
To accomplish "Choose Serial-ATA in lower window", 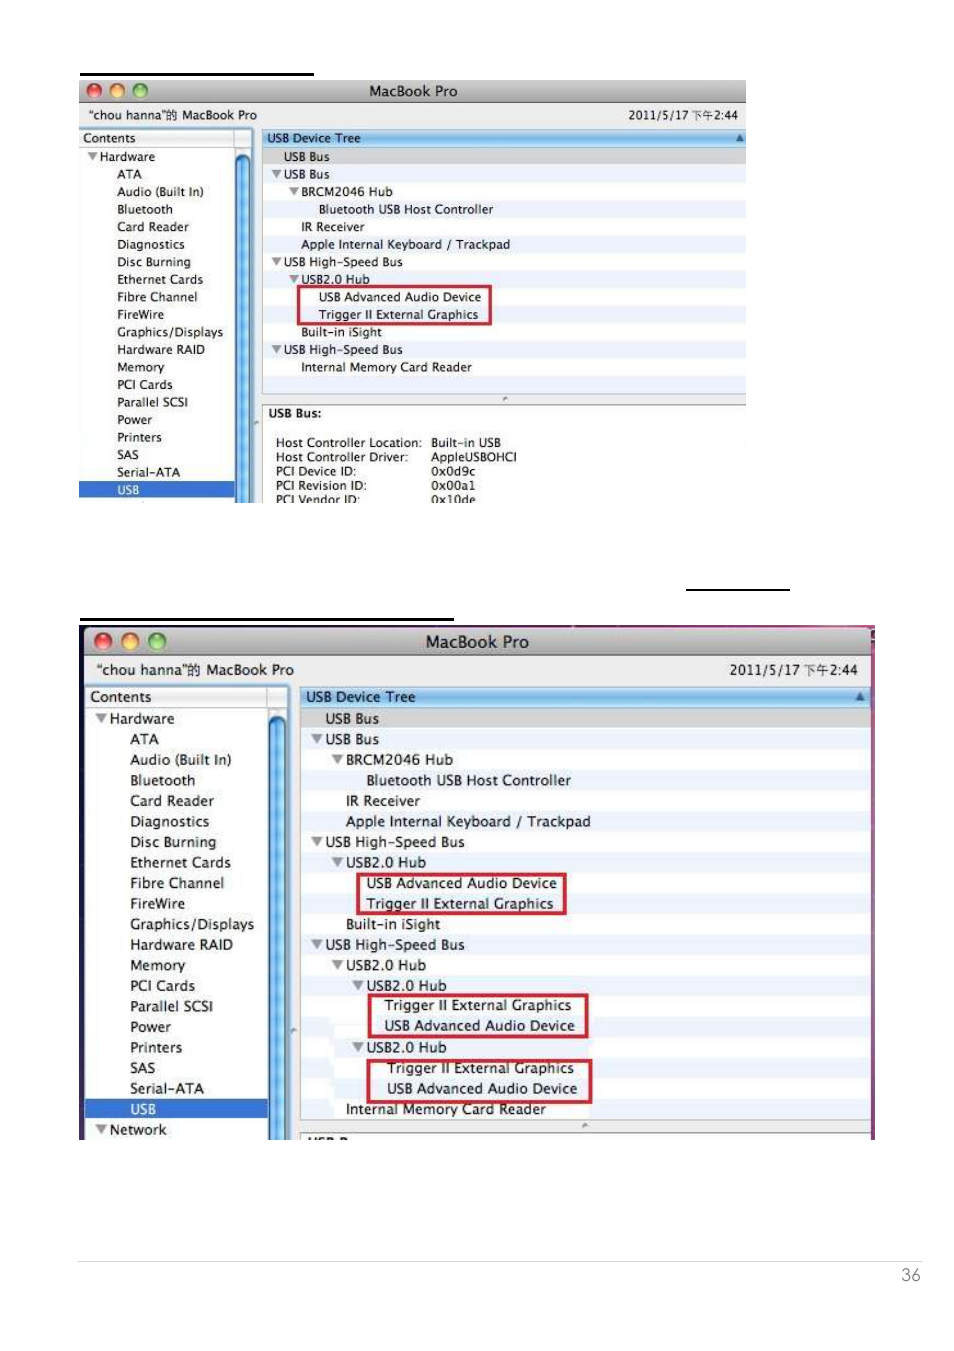I will point(167,1089).
